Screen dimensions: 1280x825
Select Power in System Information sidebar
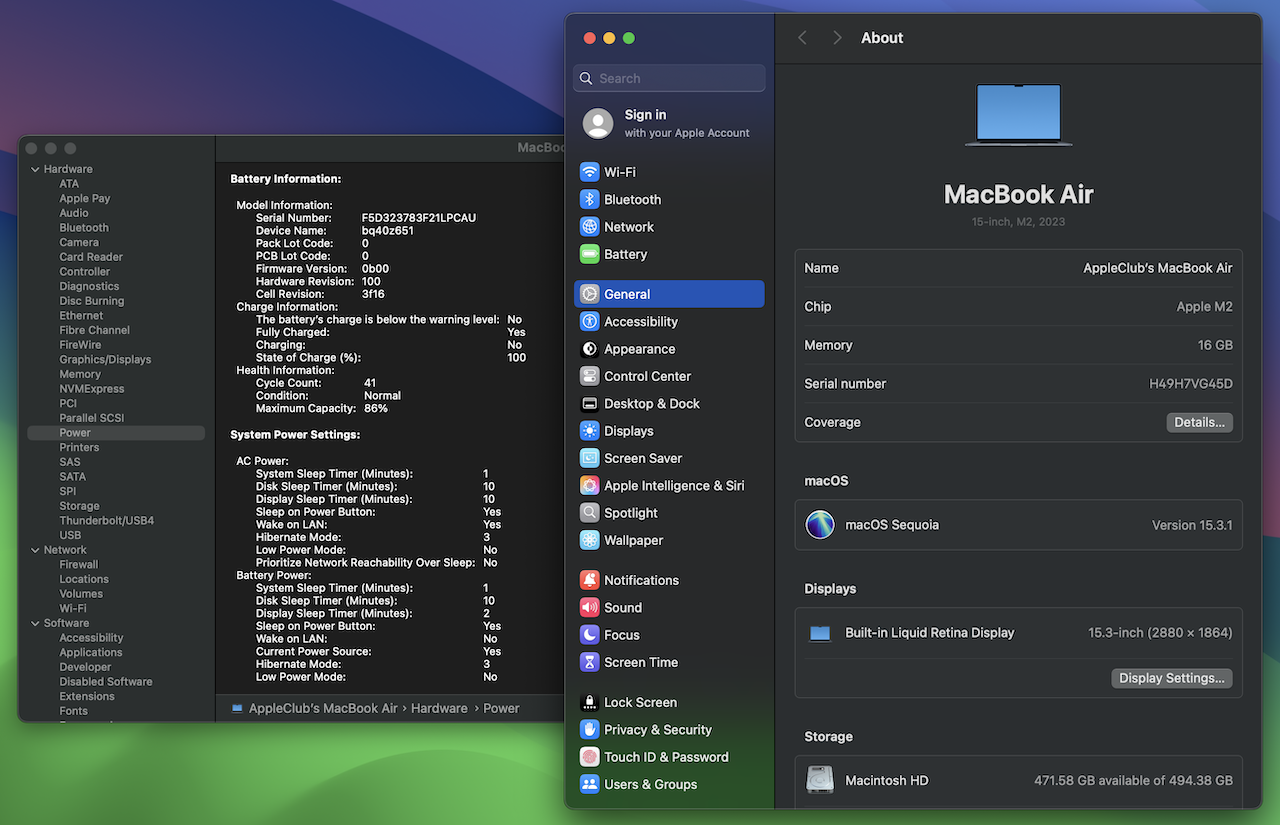[x=116, y=433]
